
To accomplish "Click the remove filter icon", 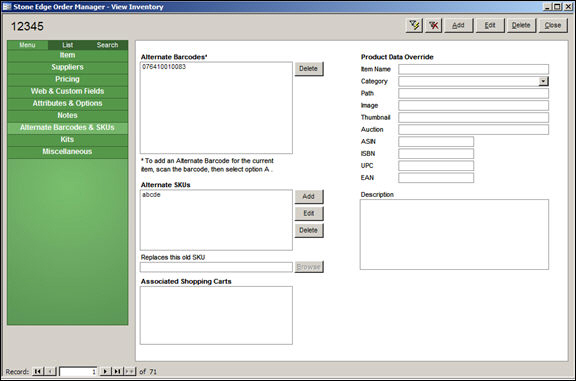I will [x=433, y=25].
